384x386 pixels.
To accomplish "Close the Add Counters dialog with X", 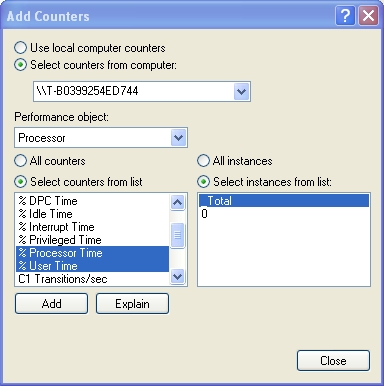I will point(368,15).
